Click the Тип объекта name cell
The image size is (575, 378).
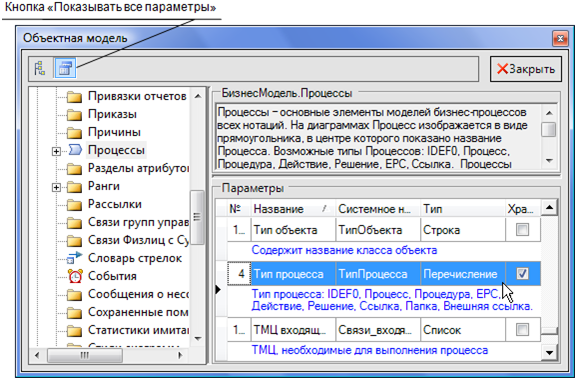coord(293,230)
